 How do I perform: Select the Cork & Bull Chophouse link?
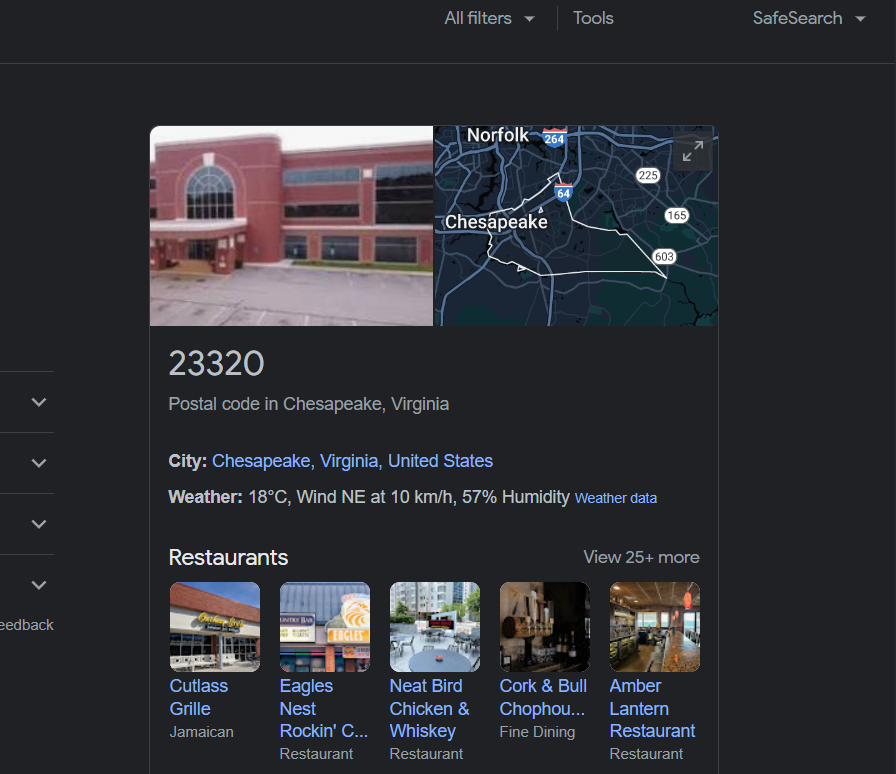click(543, 697)
